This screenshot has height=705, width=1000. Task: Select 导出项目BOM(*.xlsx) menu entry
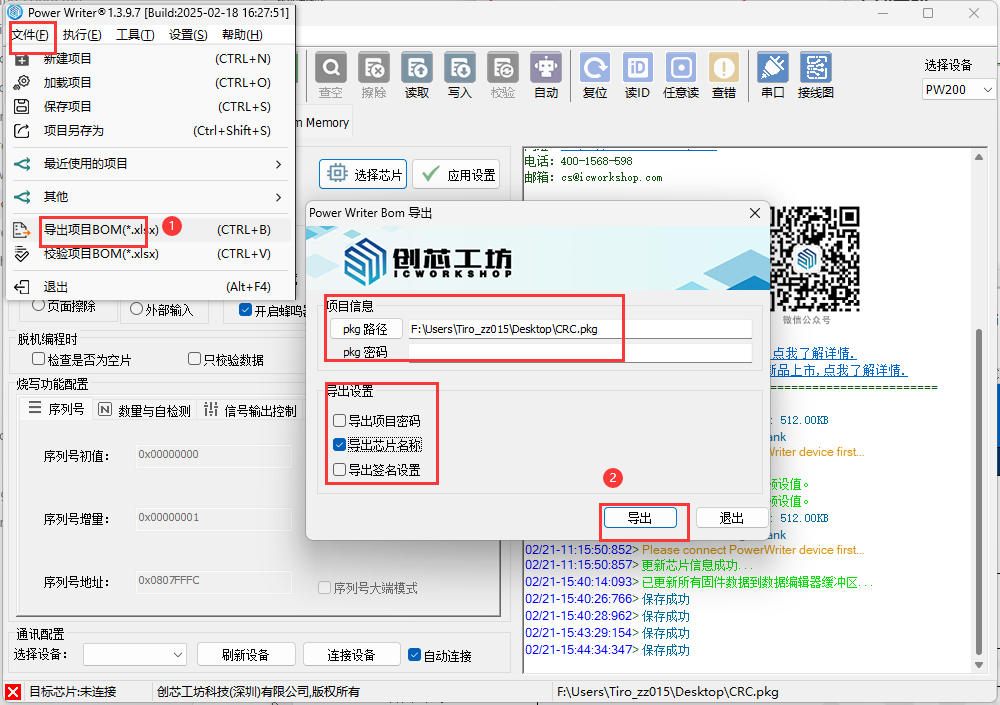pos(151,230)
